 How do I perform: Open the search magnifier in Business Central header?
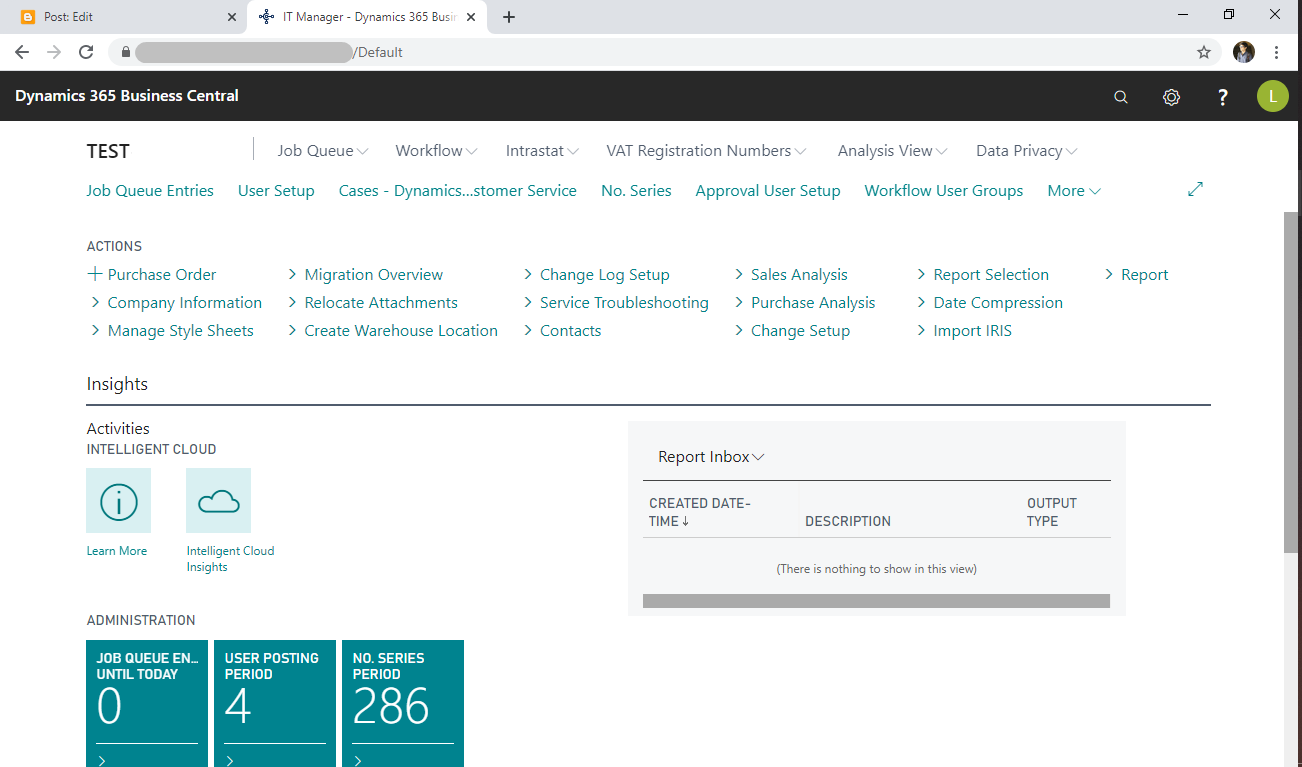(x=1121, y=97)
